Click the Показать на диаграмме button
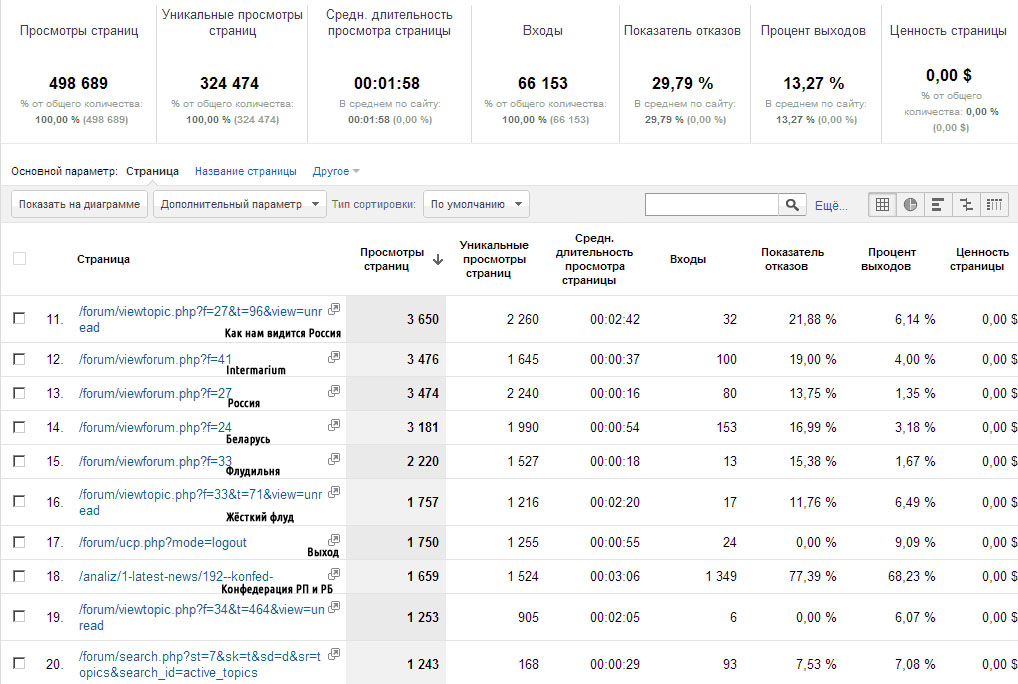Viewport: 1018px width, 684px height. pos(79,204)
